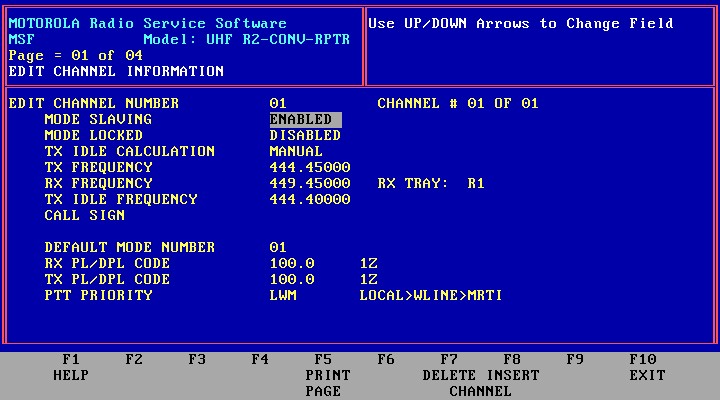Click the Model: UHF R2-CONV-RPTR text
Screen dimensions: 720x400
point(247,39)
